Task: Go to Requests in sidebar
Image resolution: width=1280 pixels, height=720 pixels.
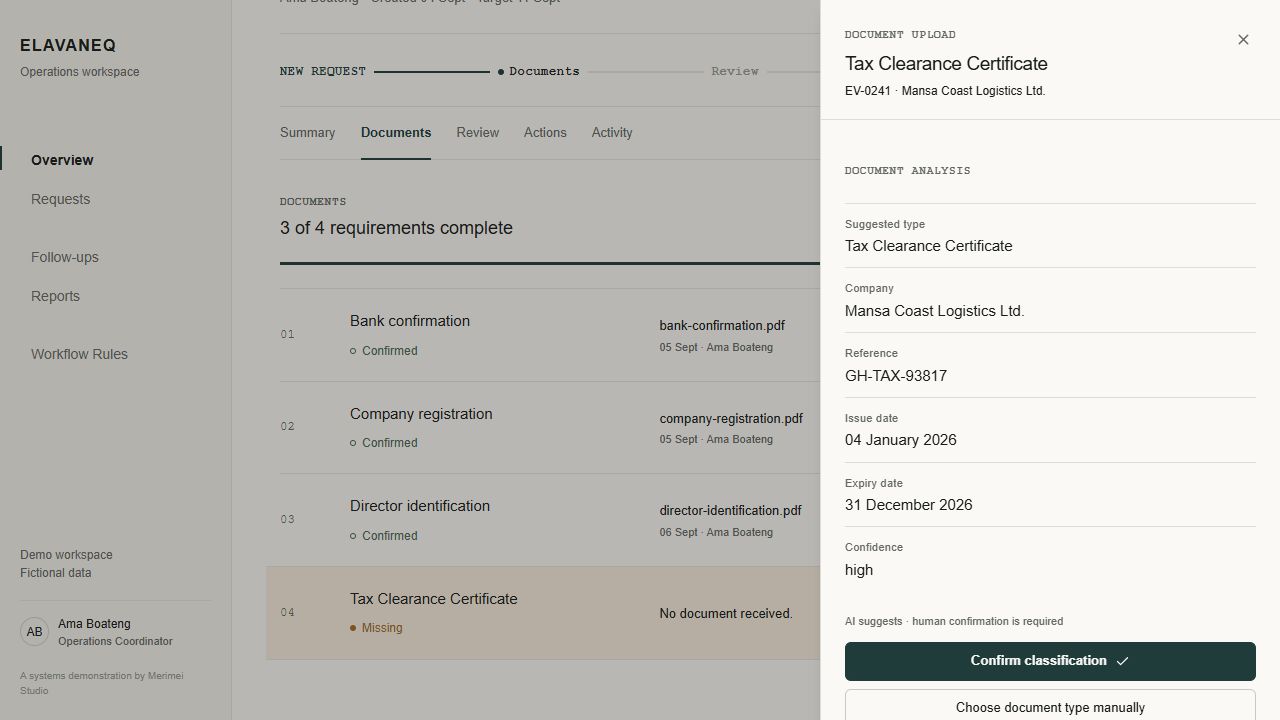Action: (x=60, y=199)
